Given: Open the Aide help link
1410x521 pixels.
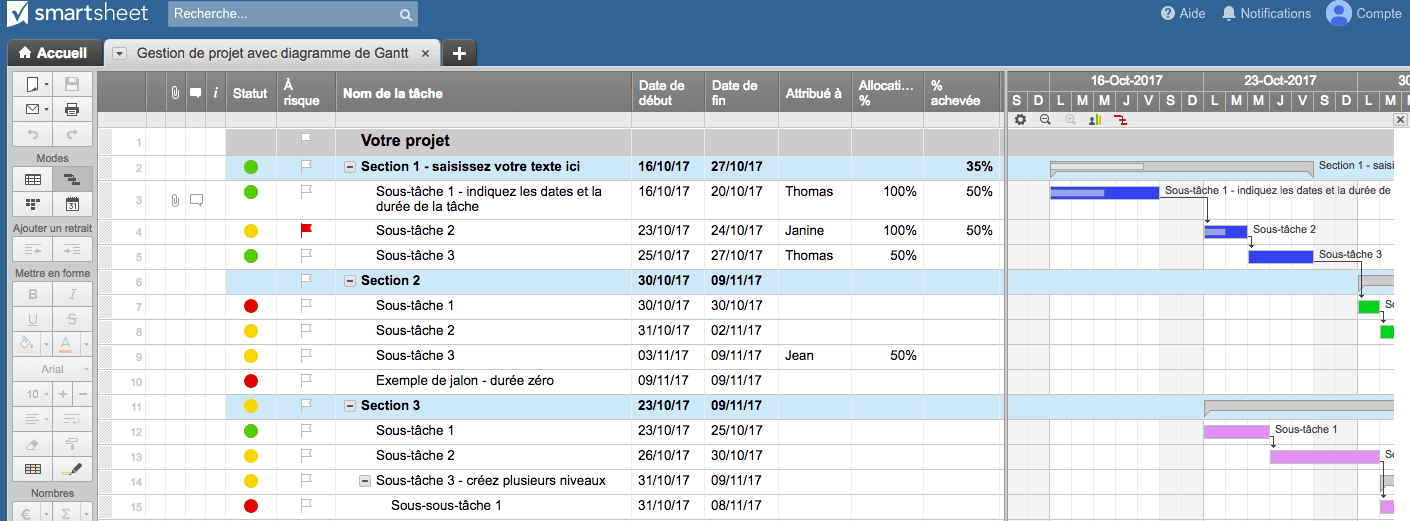Looking at the screenshot, I should coord(1183,14).
